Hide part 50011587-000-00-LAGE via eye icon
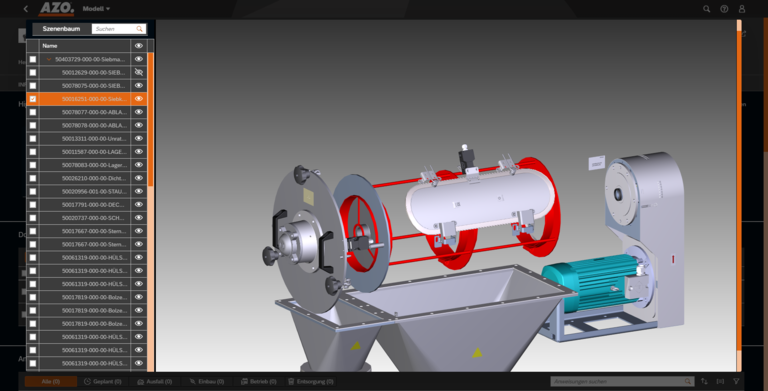 click(x=139, y=151)
